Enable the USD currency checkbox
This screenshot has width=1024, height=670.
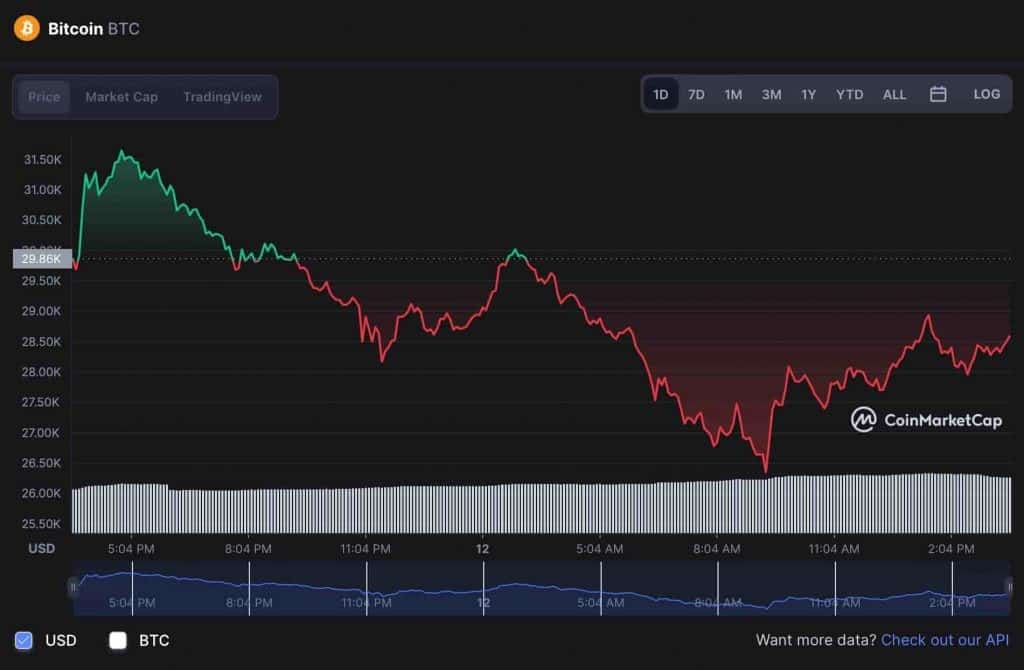[25, 640]
